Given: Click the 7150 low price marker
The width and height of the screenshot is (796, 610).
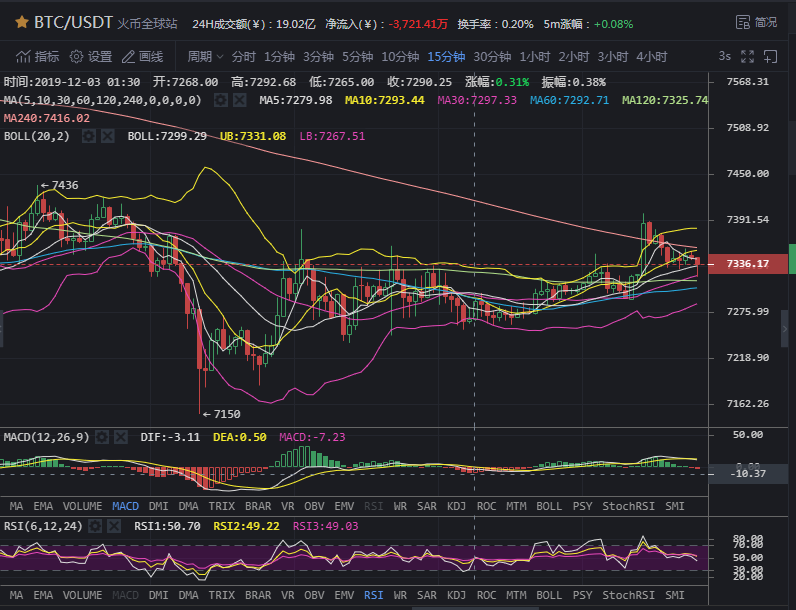Looking at the screenshot, I should [x=221, y=414].
